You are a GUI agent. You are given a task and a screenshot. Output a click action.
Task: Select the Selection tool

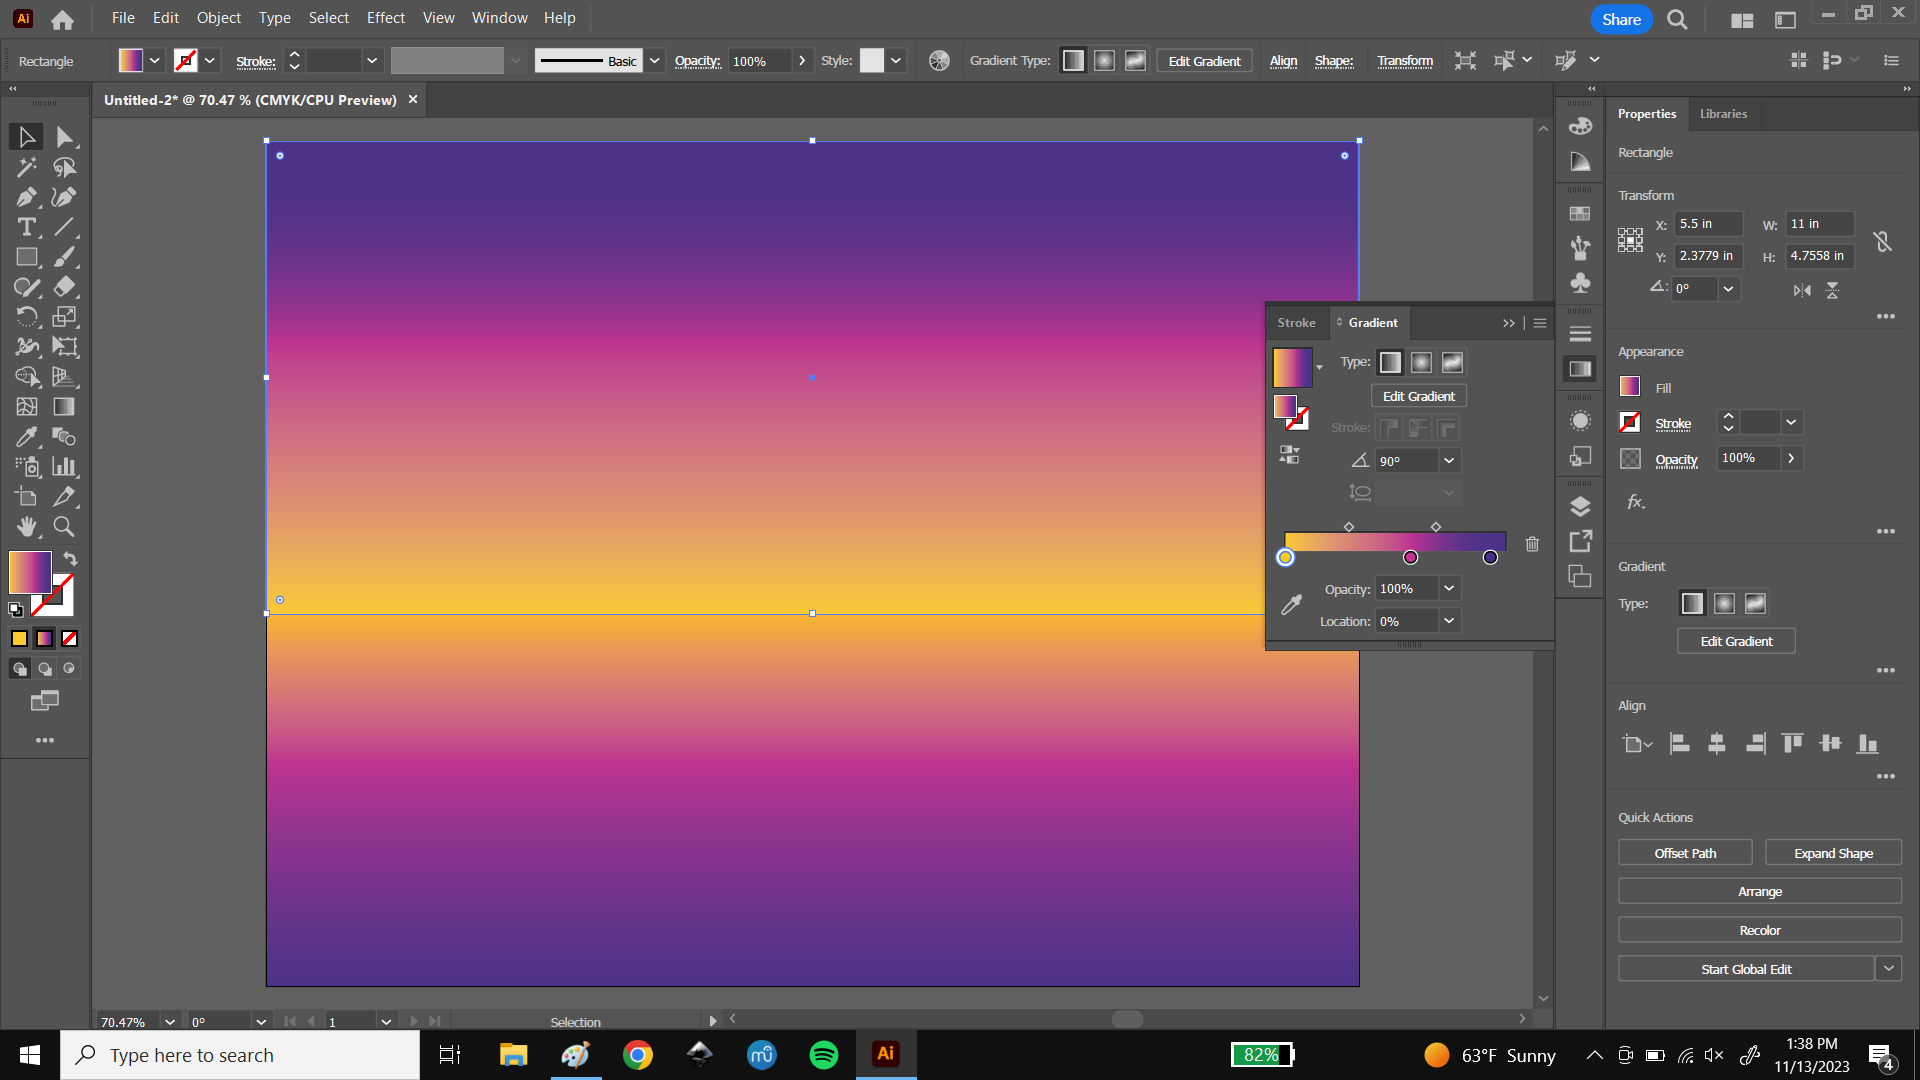click(x=25, y=136)
